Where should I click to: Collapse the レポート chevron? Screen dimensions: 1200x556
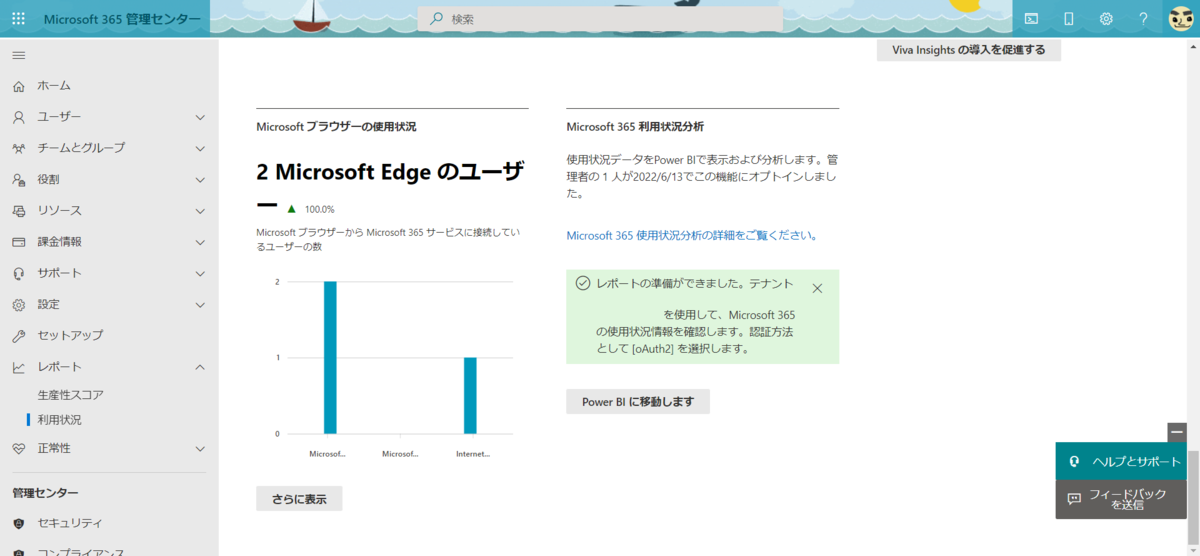(x=200, y=367)
